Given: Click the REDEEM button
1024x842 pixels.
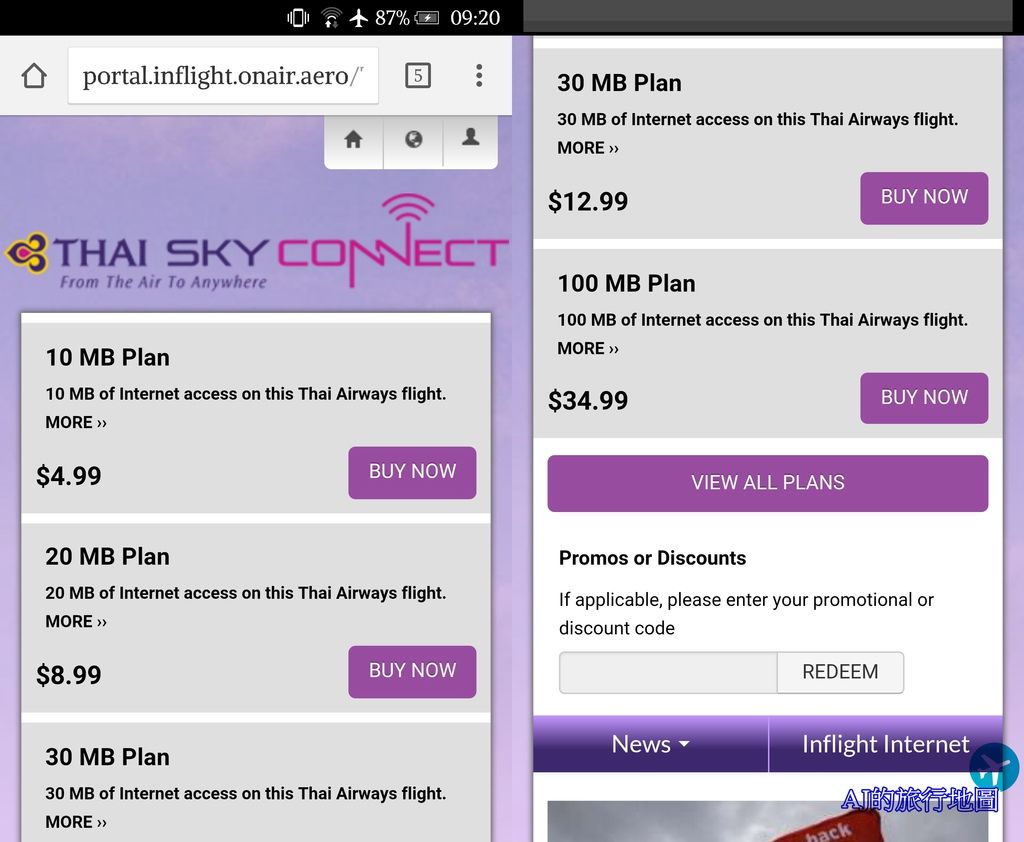Looking at the screenshot, I should coord(840,672).
